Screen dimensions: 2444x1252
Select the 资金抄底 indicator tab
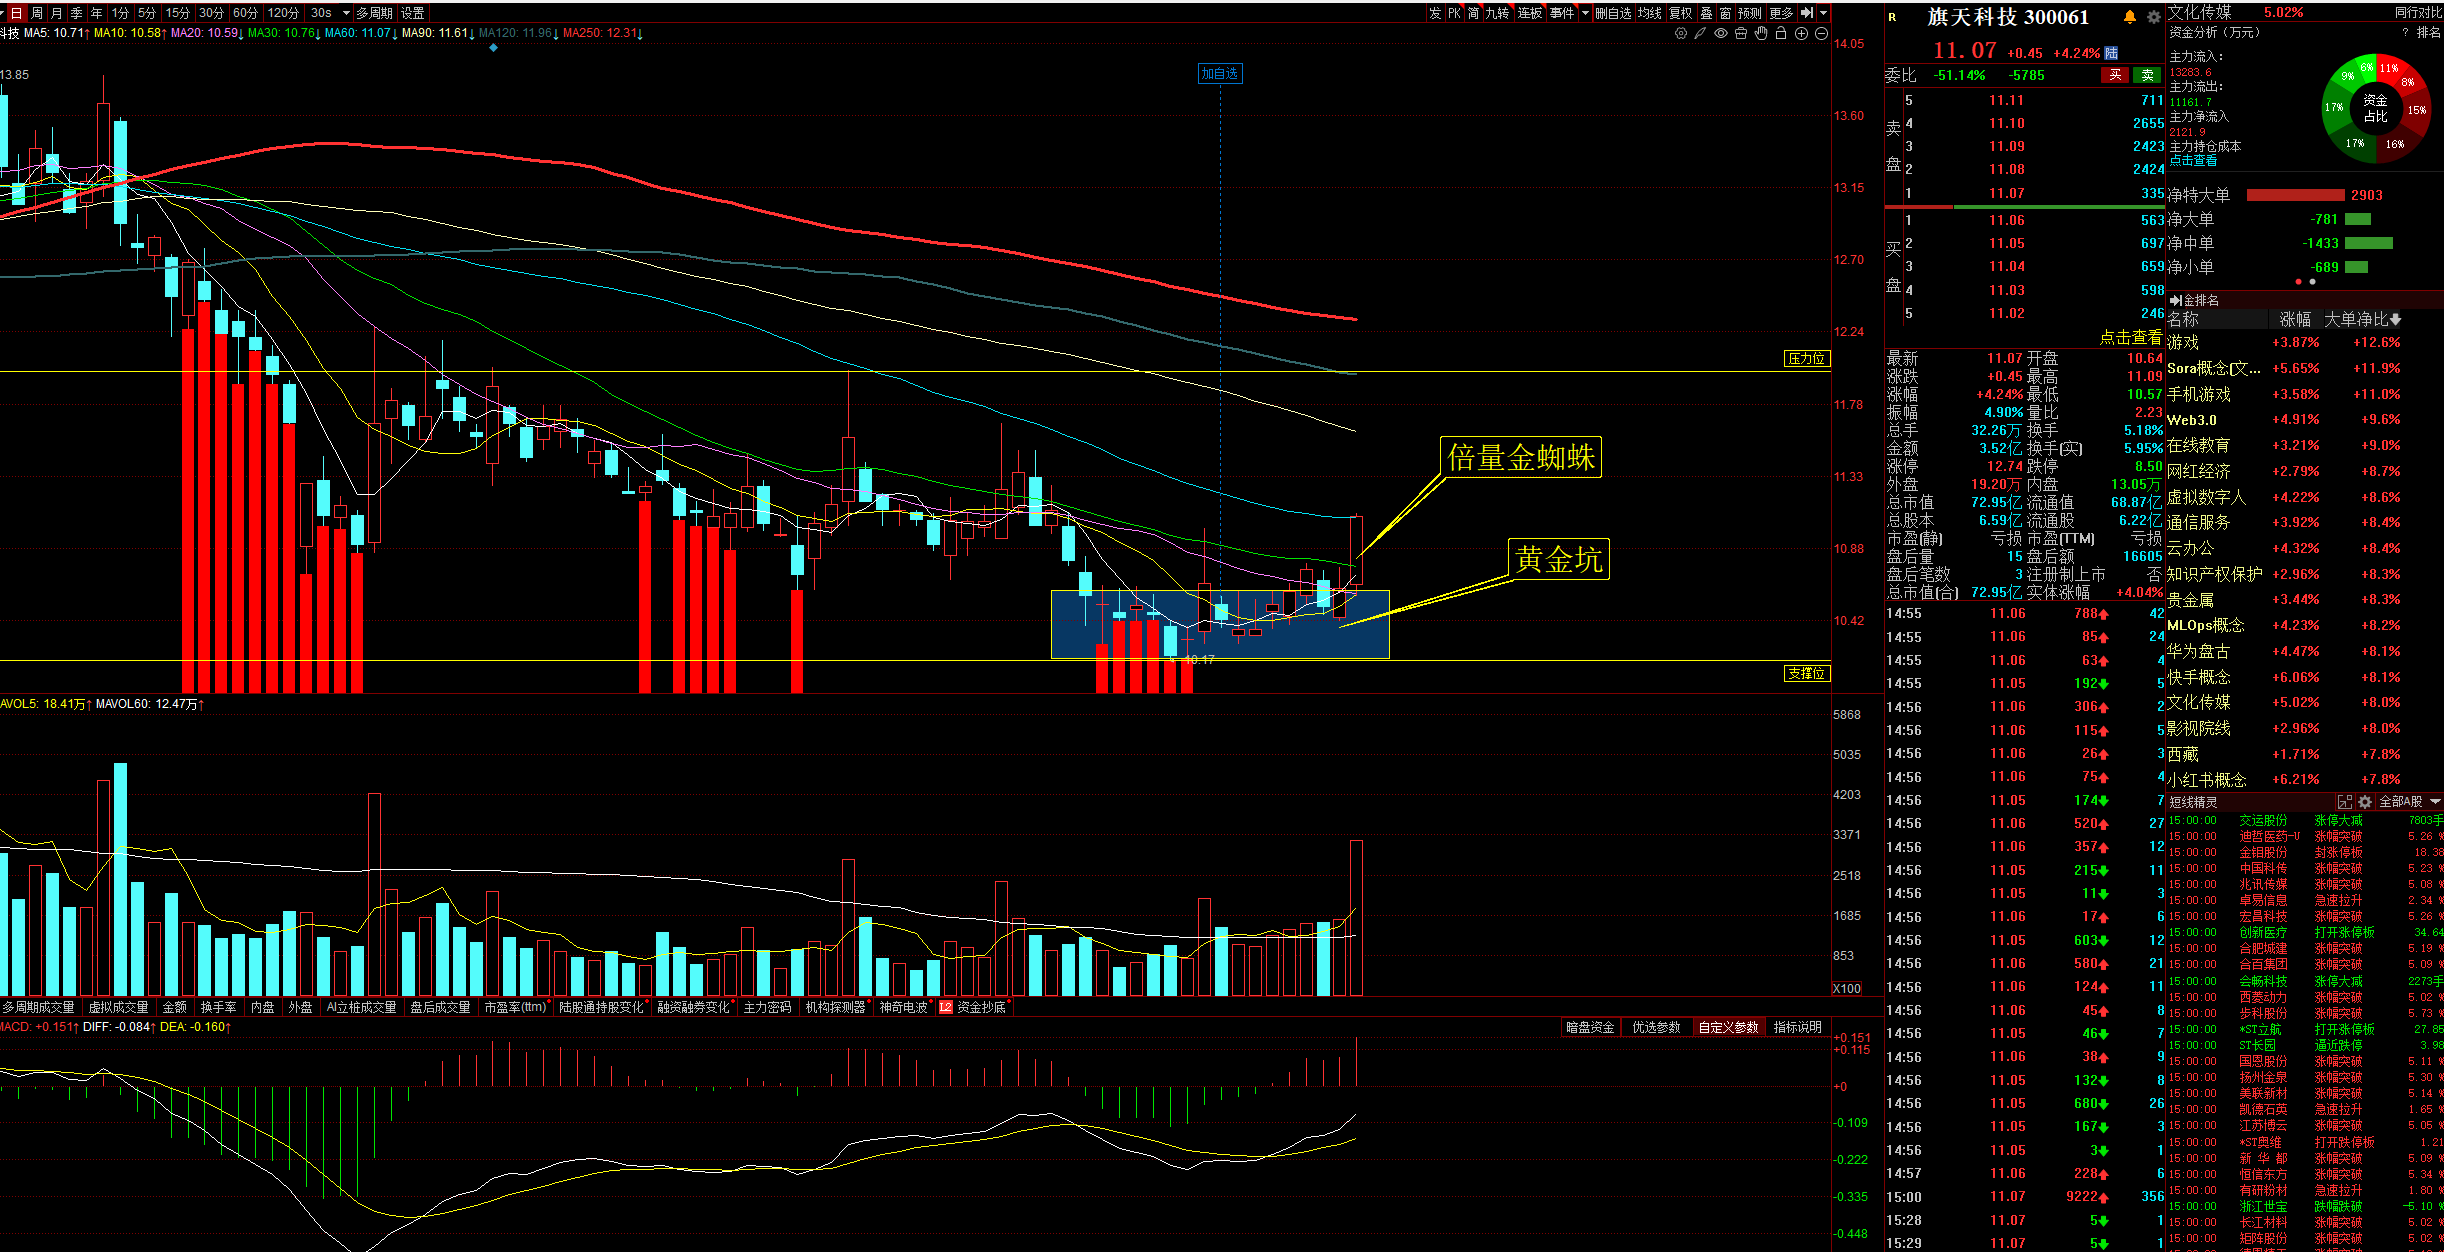[979, 1007]
